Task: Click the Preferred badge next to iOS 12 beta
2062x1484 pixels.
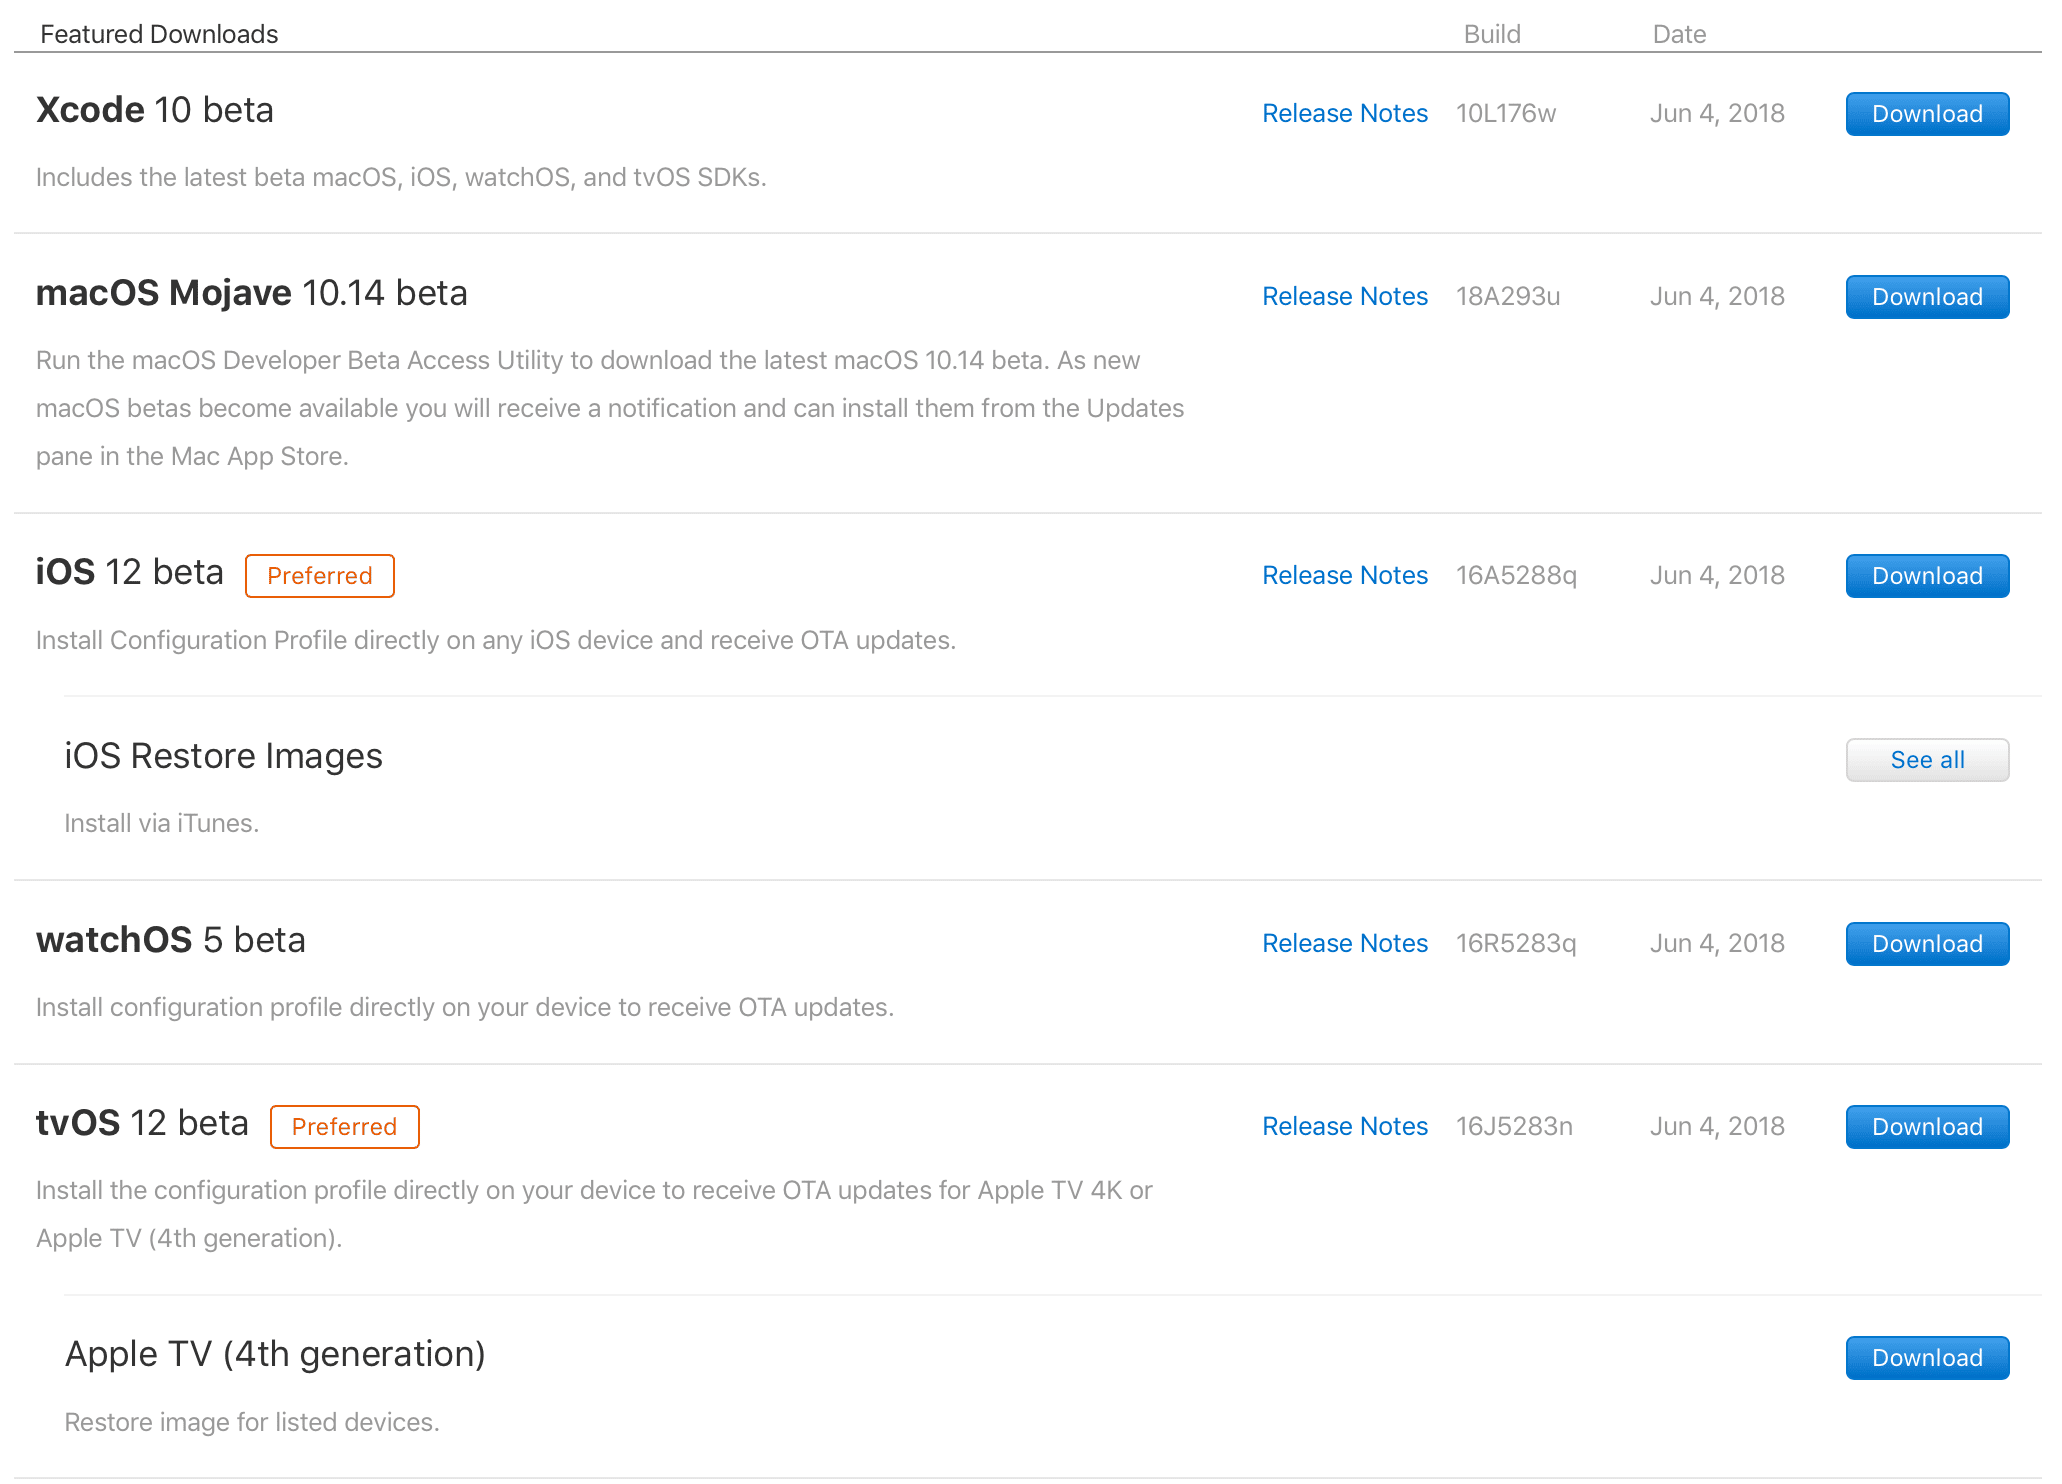Action: [x=320, y=576]
